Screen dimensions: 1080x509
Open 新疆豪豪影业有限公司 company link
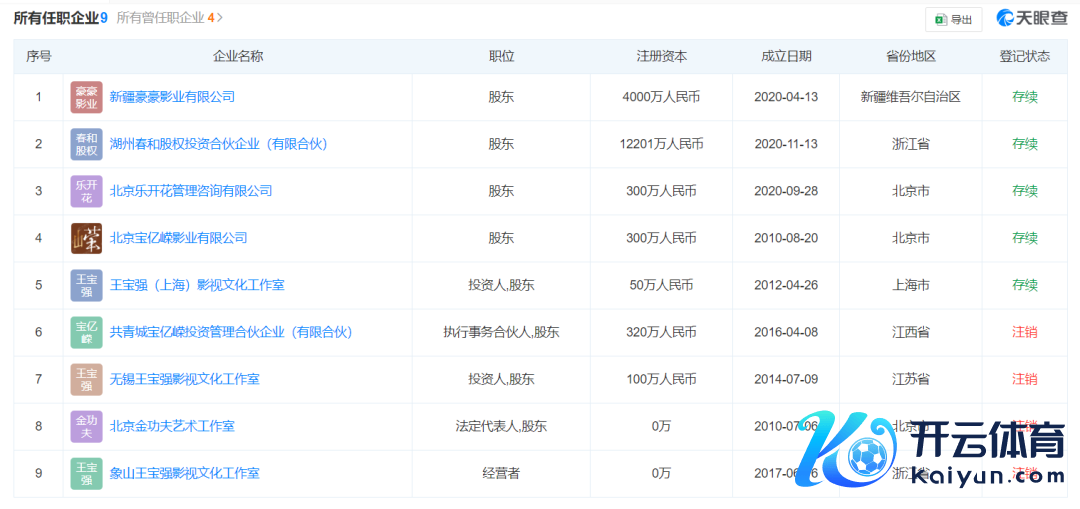(172, 97)
